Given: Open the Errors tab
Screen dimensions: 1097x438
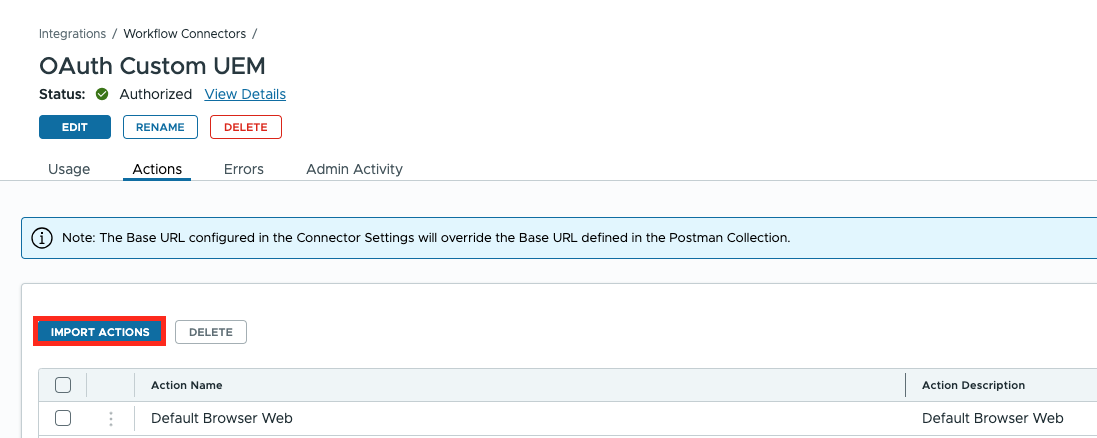Looking at the screenshot, I should pos(244,169).
